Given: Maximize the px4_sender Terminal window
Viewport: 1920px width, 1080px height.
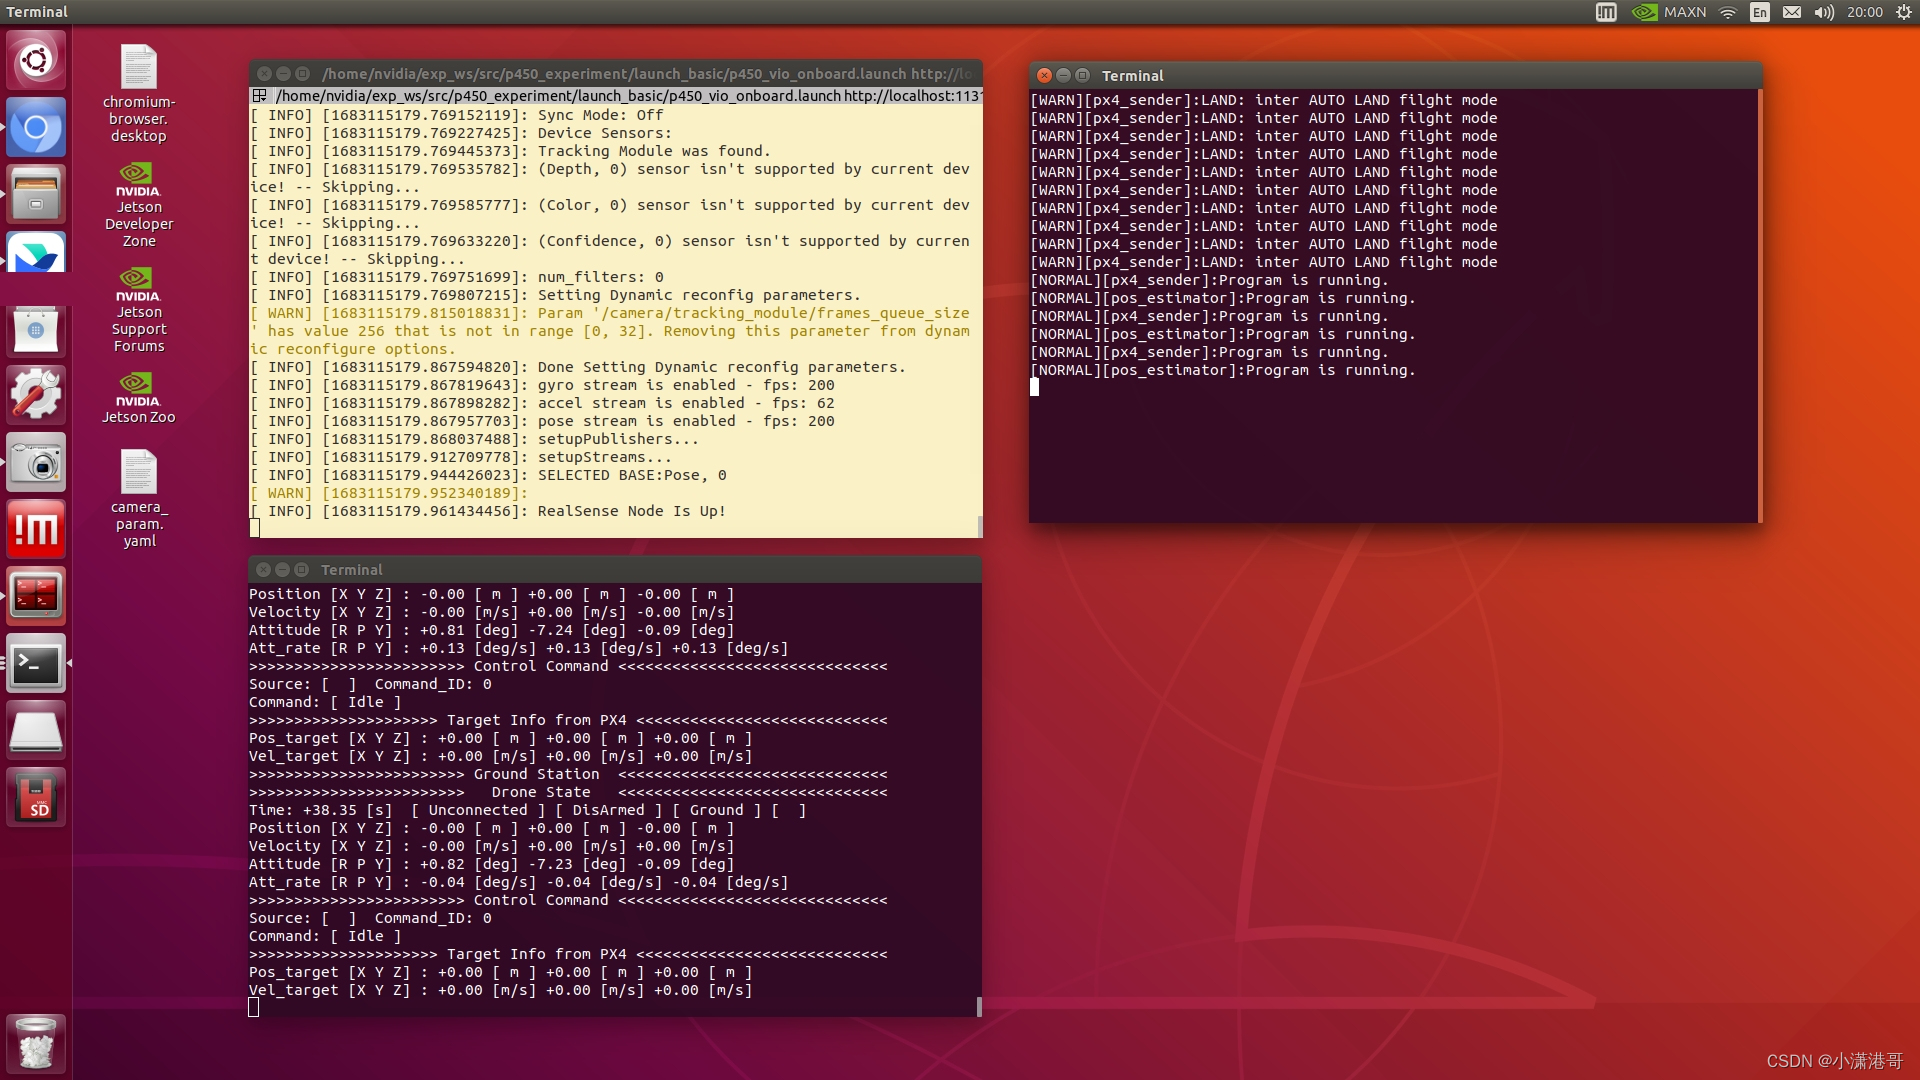Looking at the screenshot, I should click(1082, 75).
